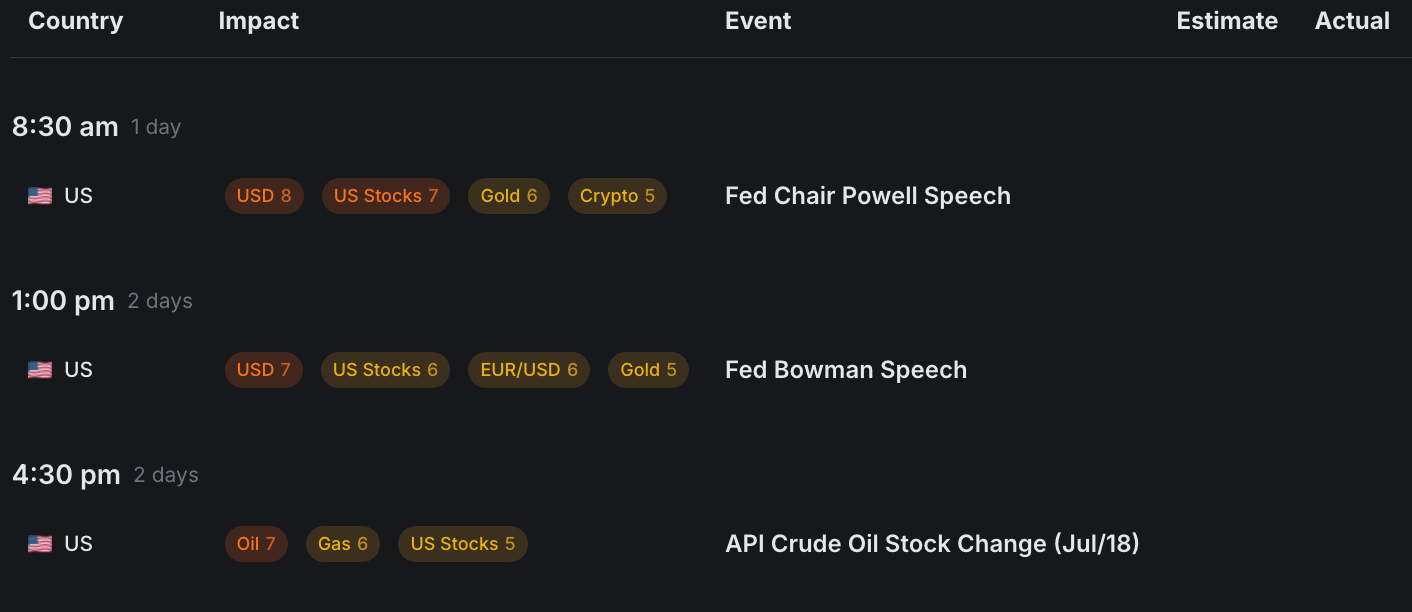This screenshot has height=612, width=1412.
Task: Click the Crypto 5 impact badge
Action: (617, 196)
